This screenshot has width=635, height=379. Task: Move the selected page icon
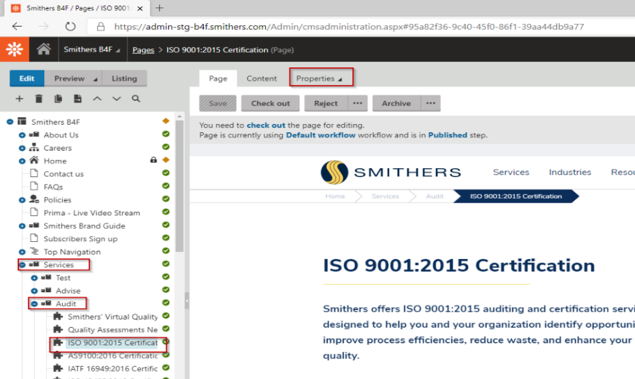(x=78, y=98)
